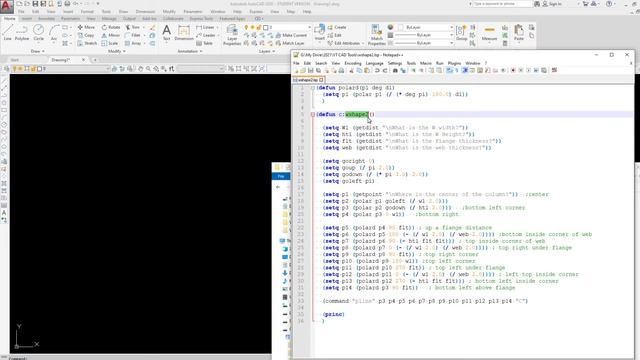Collapse the defun polard fold marker
Image resolution: width=640 pixels, height=360 pixels.
point(313,88)
